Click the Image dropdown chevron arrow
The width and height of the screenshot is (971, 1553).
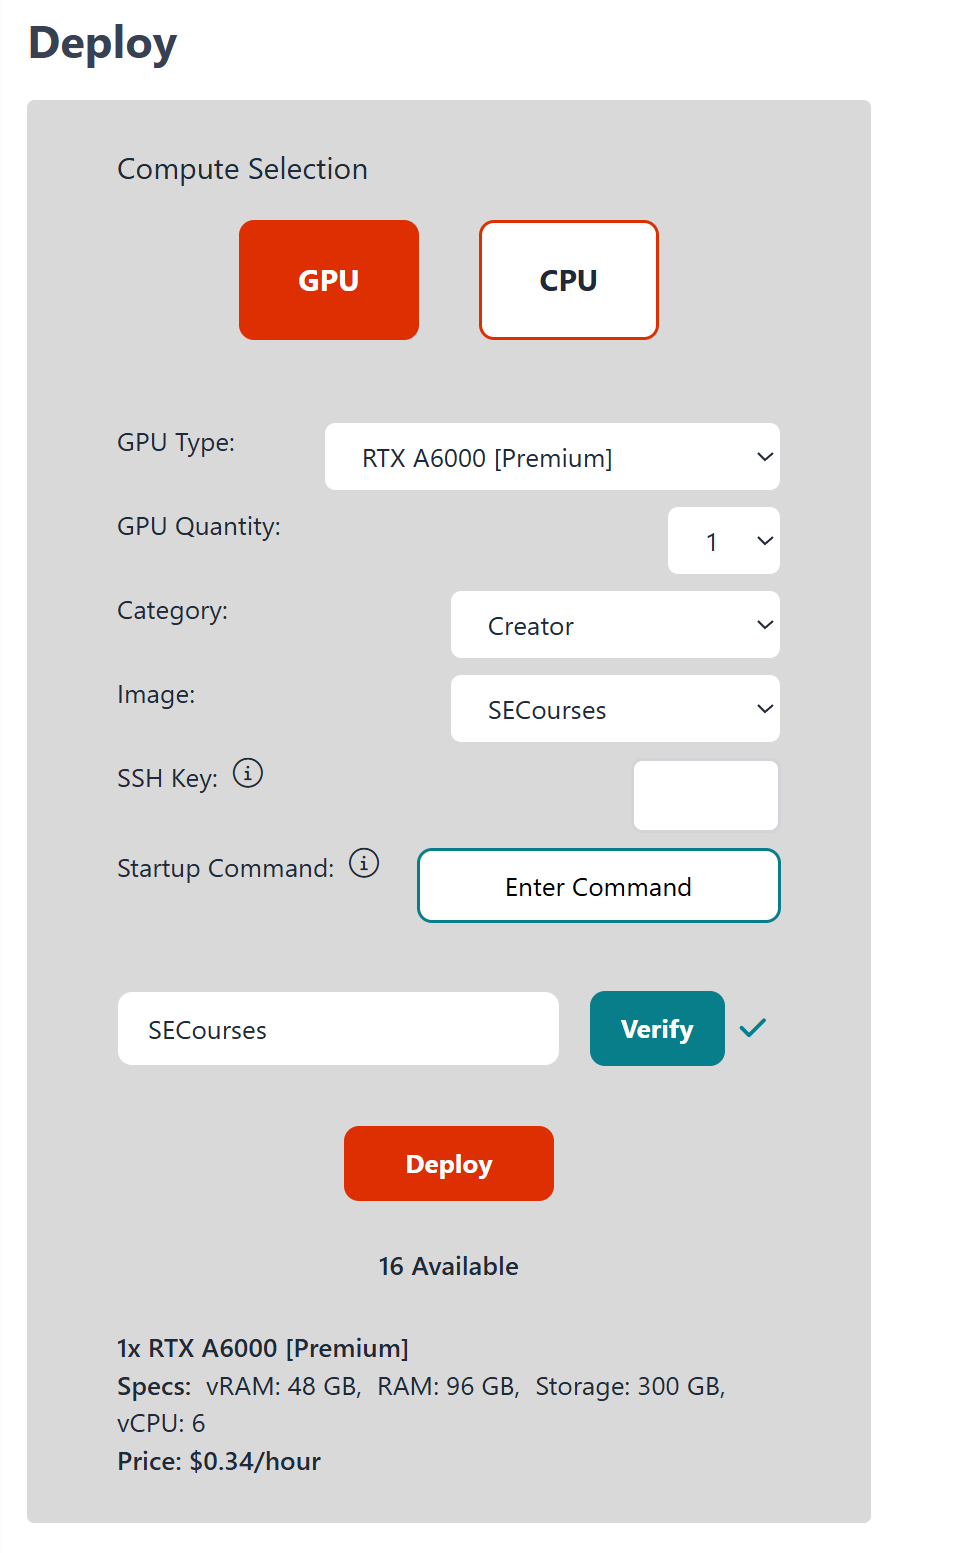tap(765, 709)
